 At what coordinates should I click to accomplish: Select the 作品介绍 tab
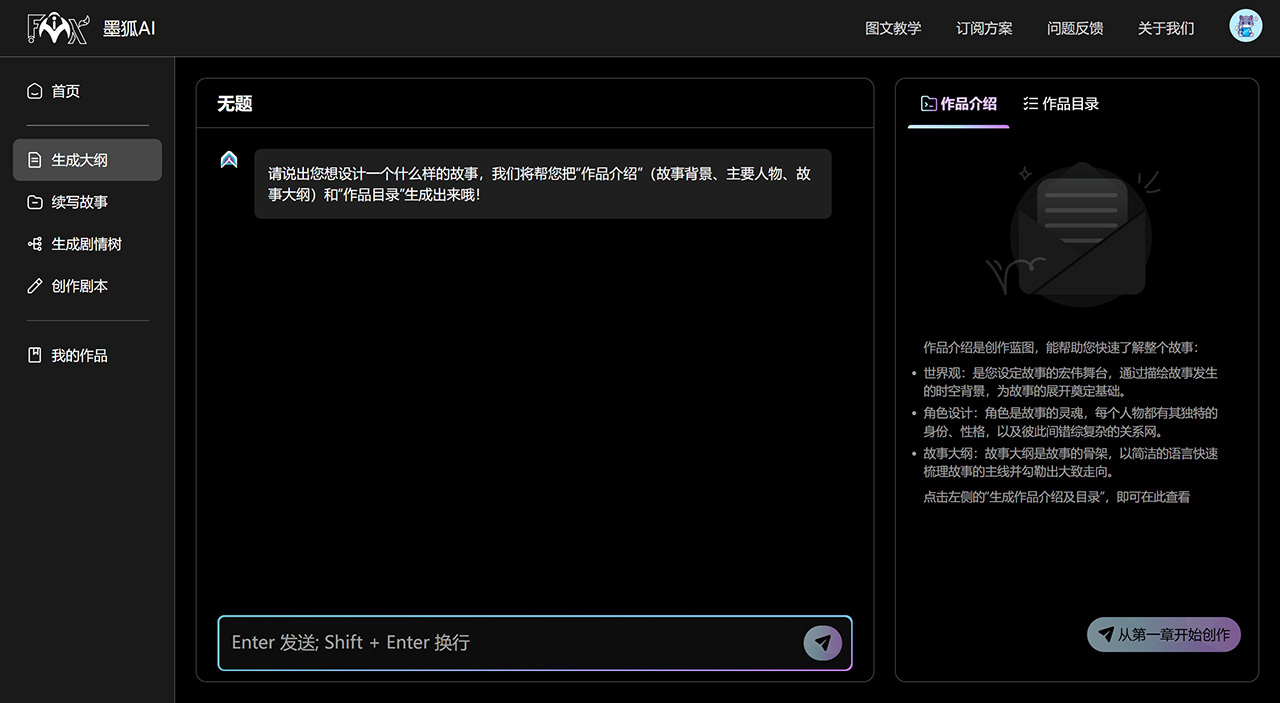coord(957,103)
